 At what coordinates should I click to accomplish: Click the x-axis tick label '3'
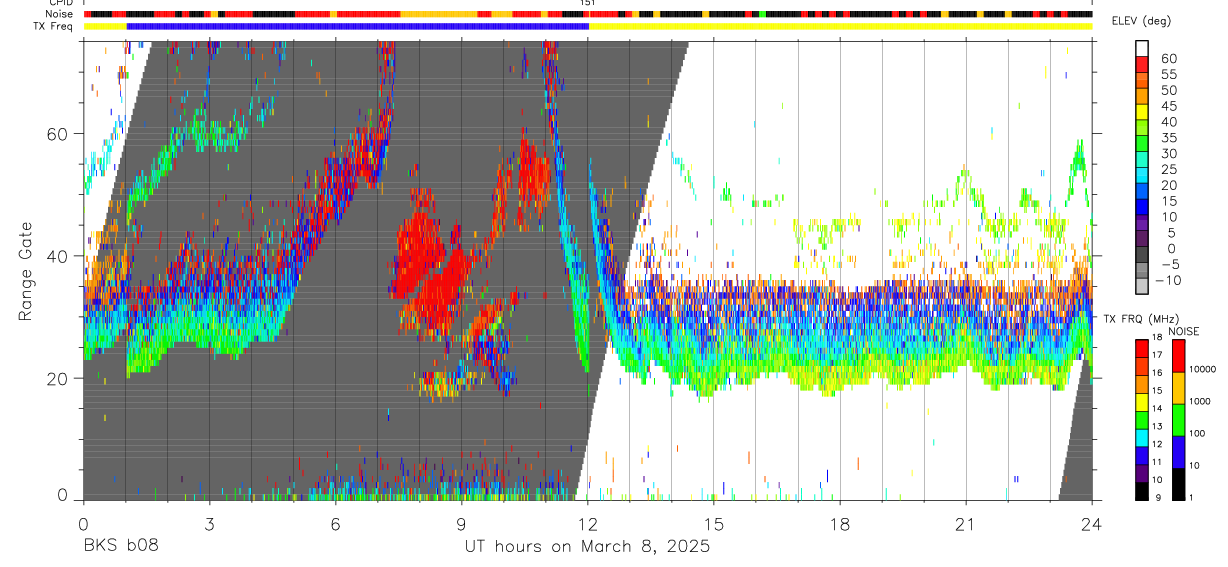pyautogui.click(x=209, y=523)
